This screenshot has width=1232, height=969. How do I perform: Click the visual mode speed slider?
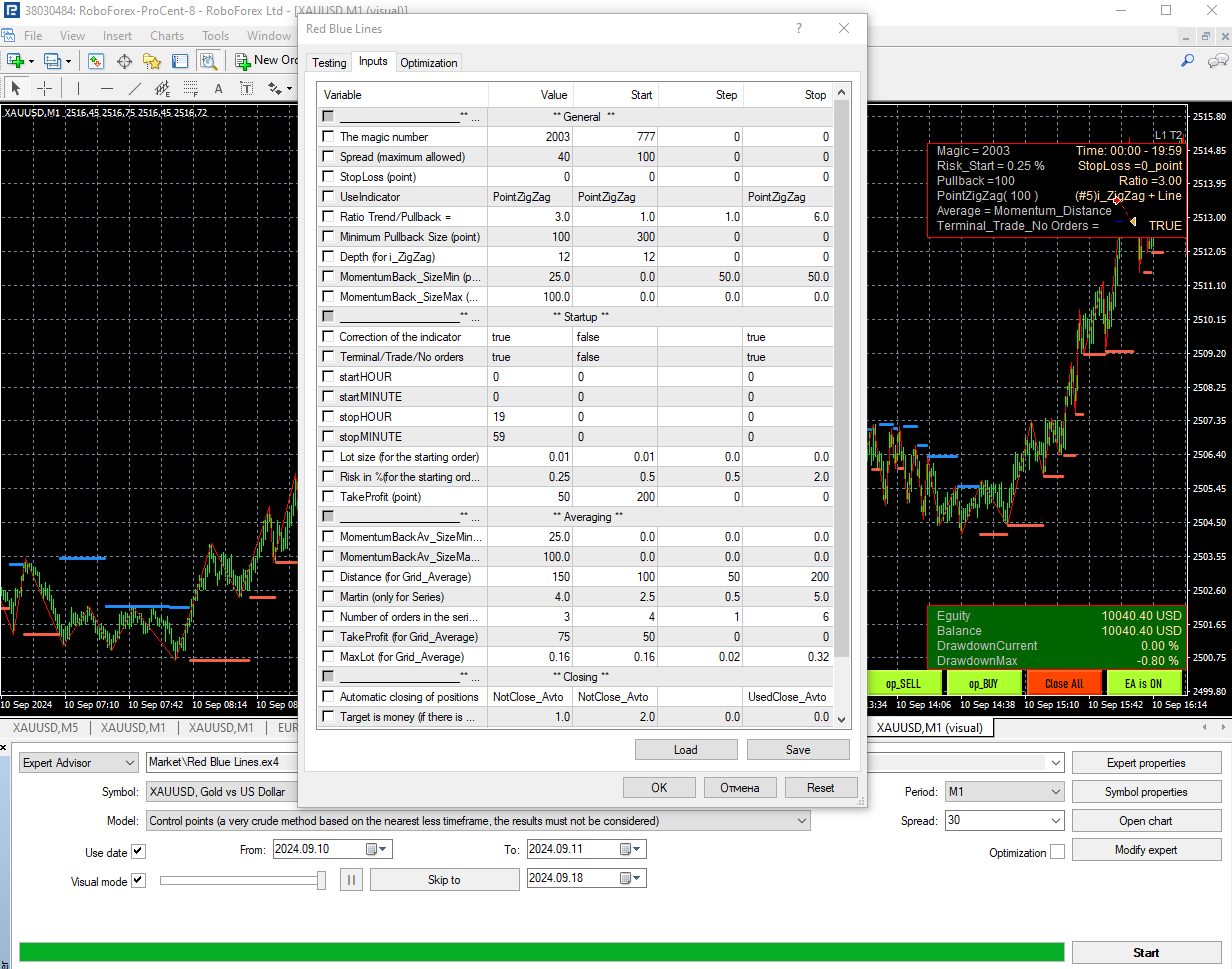point(242,880)
